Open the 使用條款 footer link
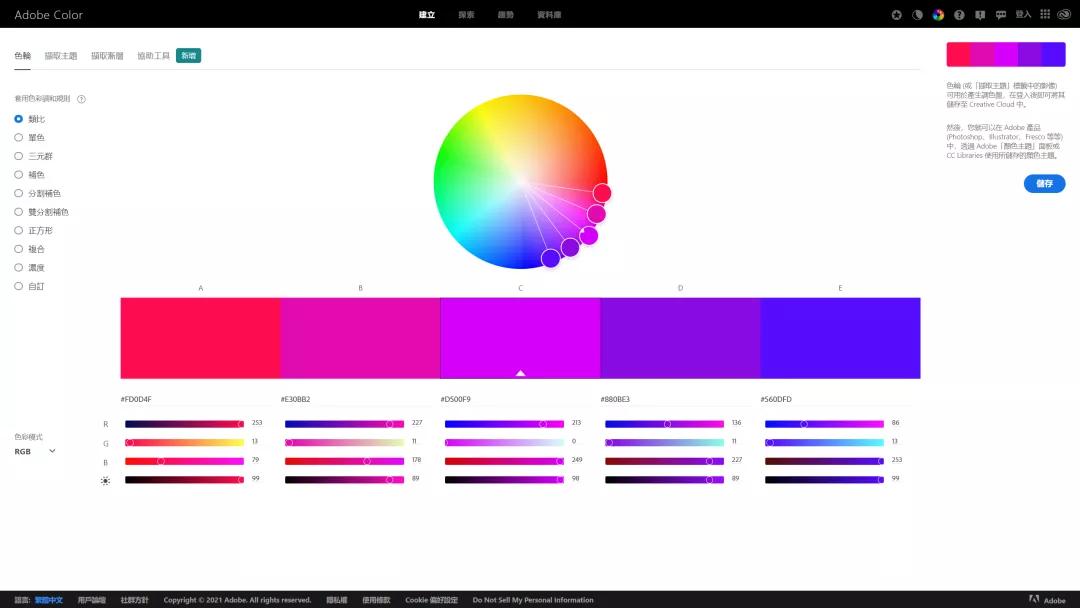Viewport: 1080px width, 608px height. tap(376, 600)
